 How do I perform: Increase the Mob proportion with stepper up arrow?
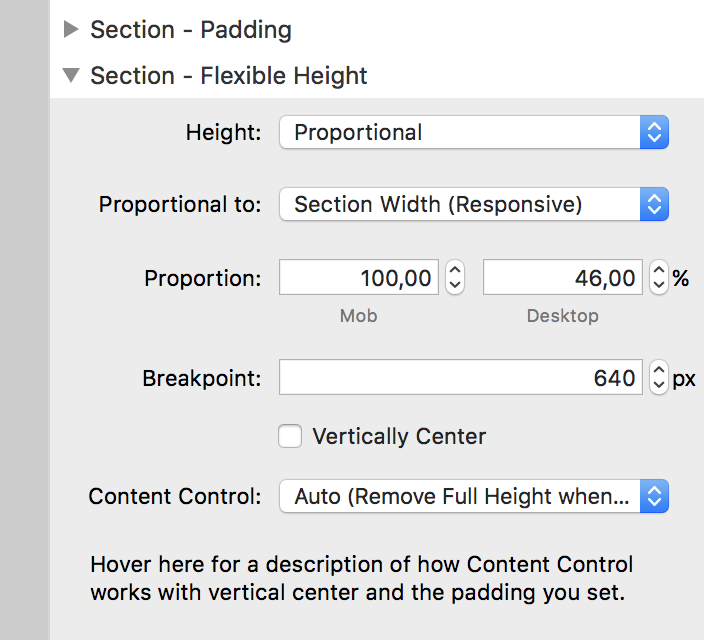[x=455, y=271]
